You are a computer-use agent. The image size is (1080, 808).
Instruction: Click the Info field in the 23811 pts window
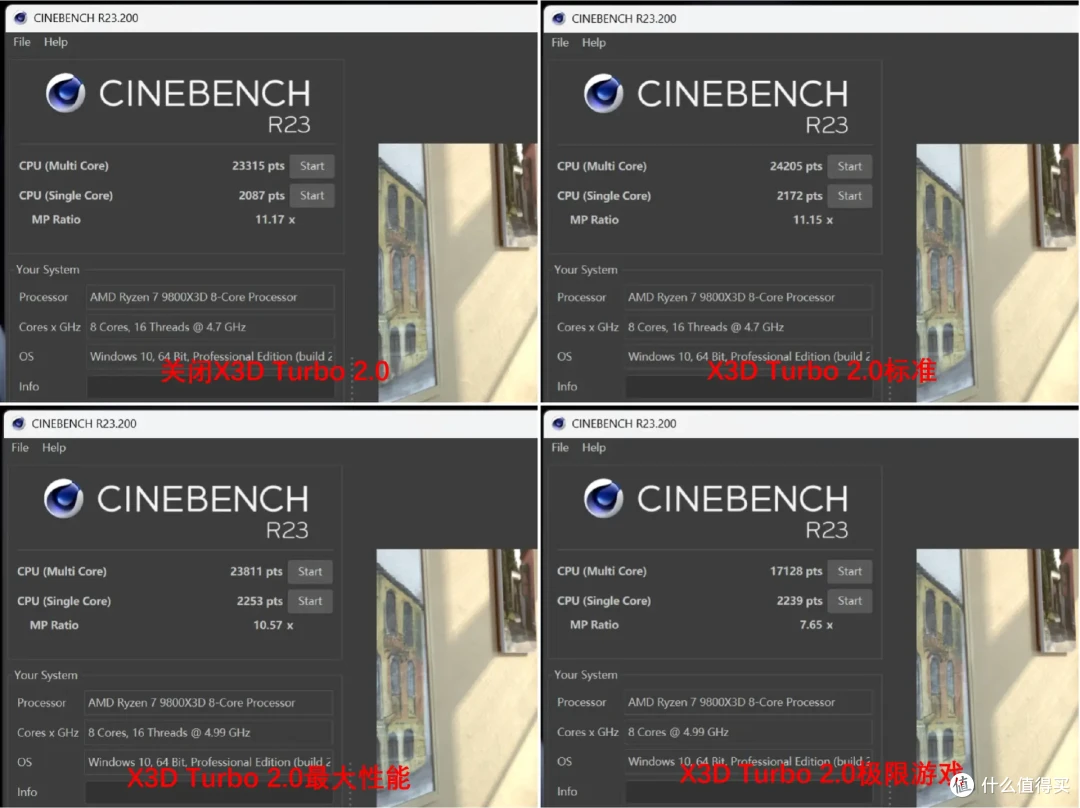click(208, 792)
